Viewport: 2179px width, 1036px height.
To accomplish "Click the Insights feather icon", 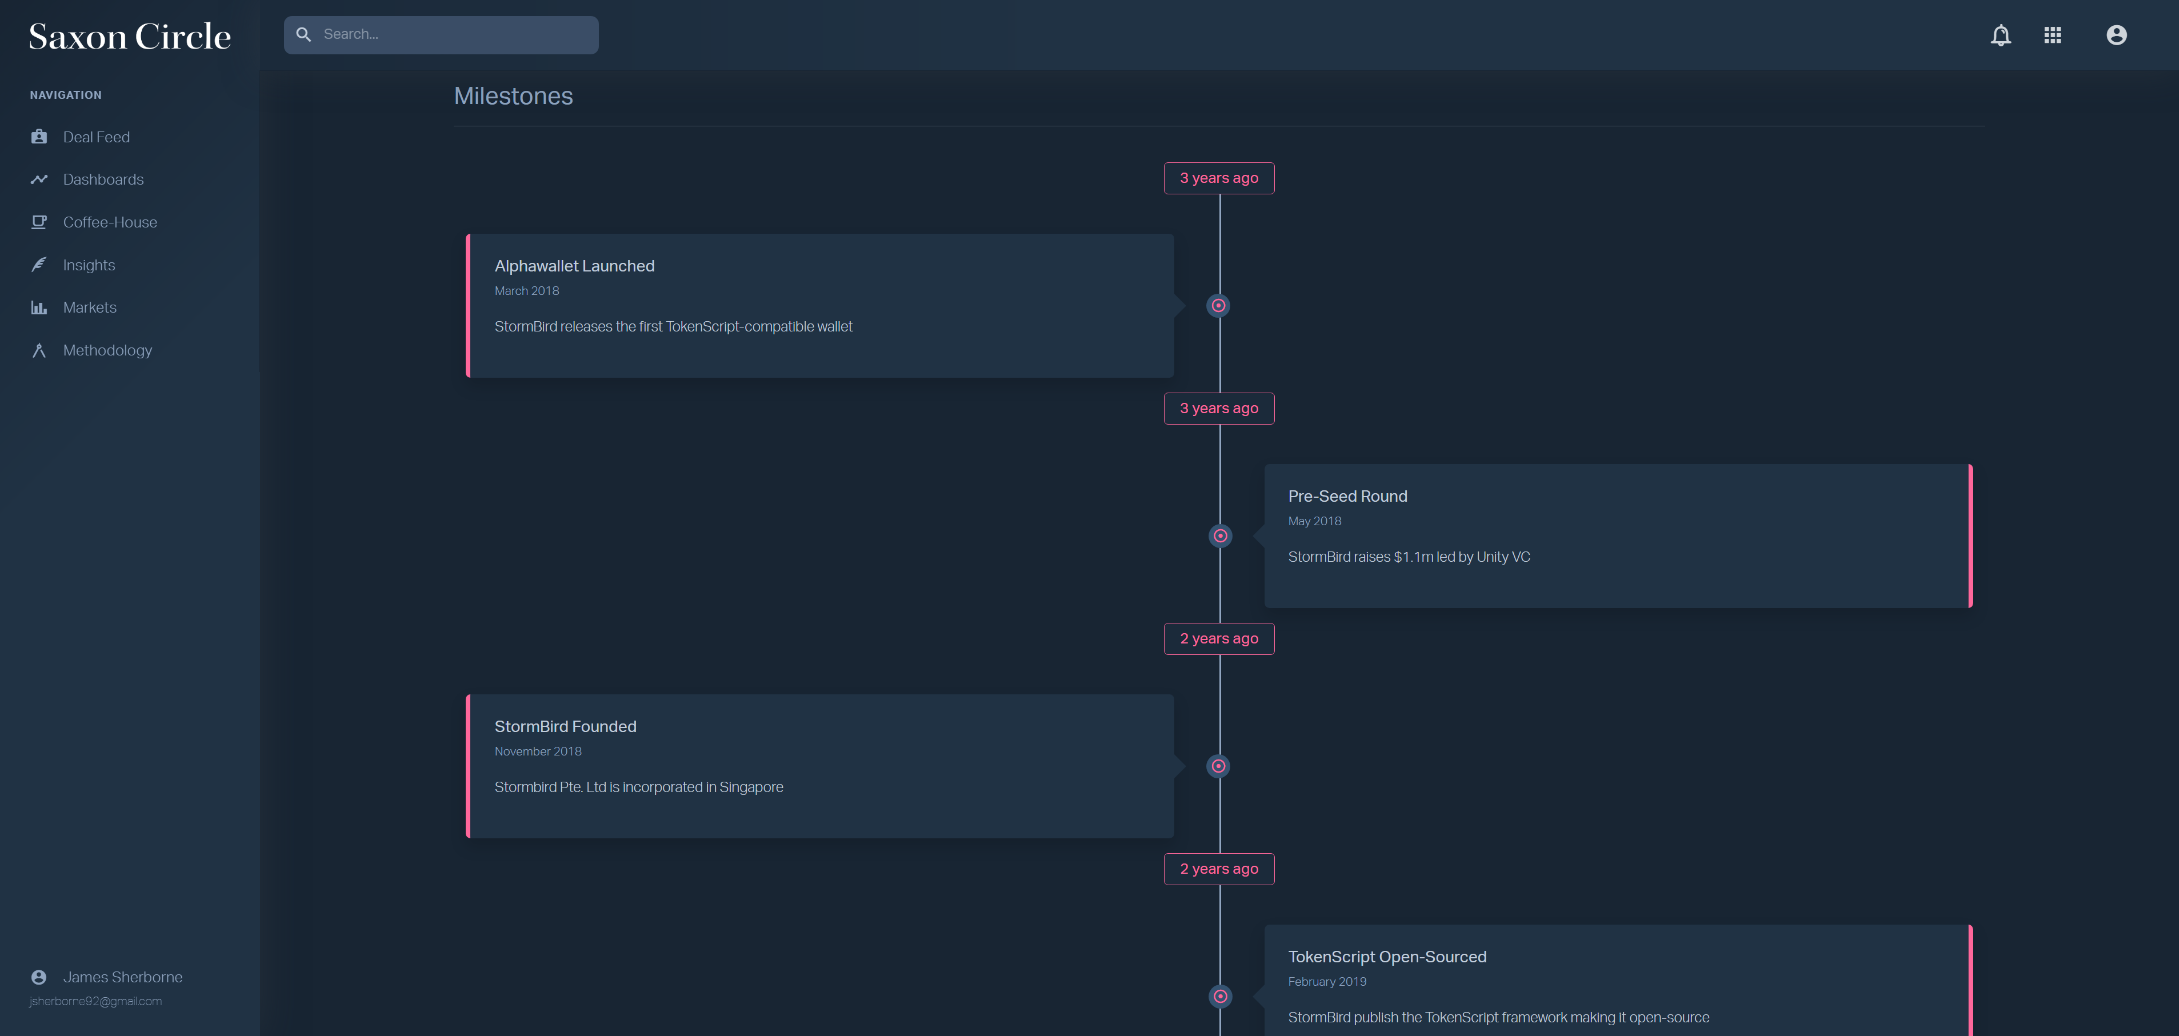I will 39,265.
